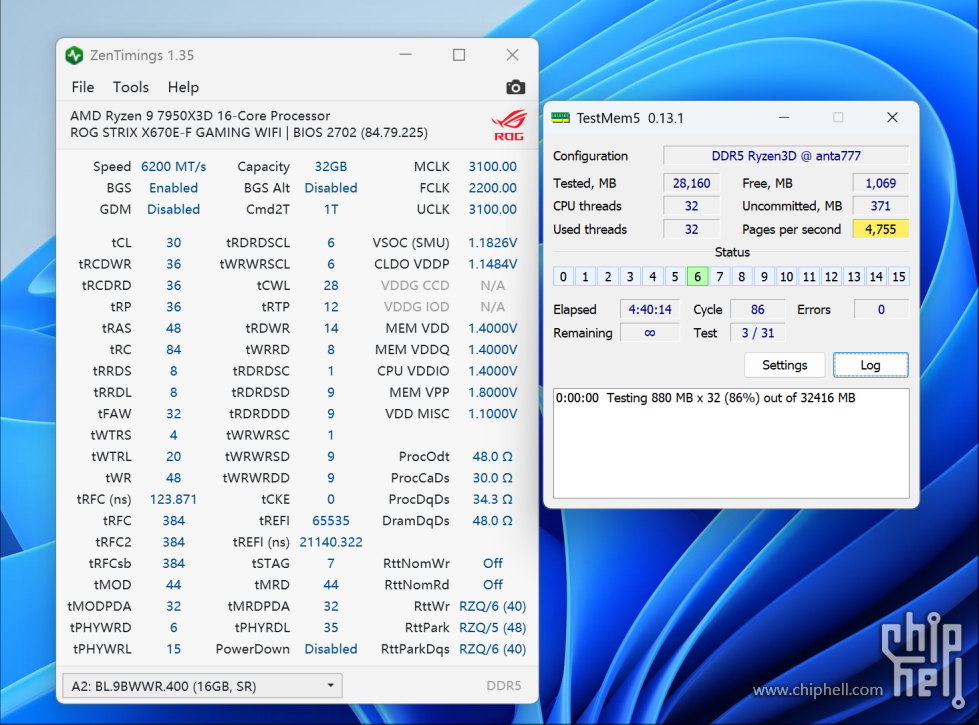The height and width of the screenshot is (725, 979).
Task: Click status thread box 14 in TestMem5
Action: (876, 277)
